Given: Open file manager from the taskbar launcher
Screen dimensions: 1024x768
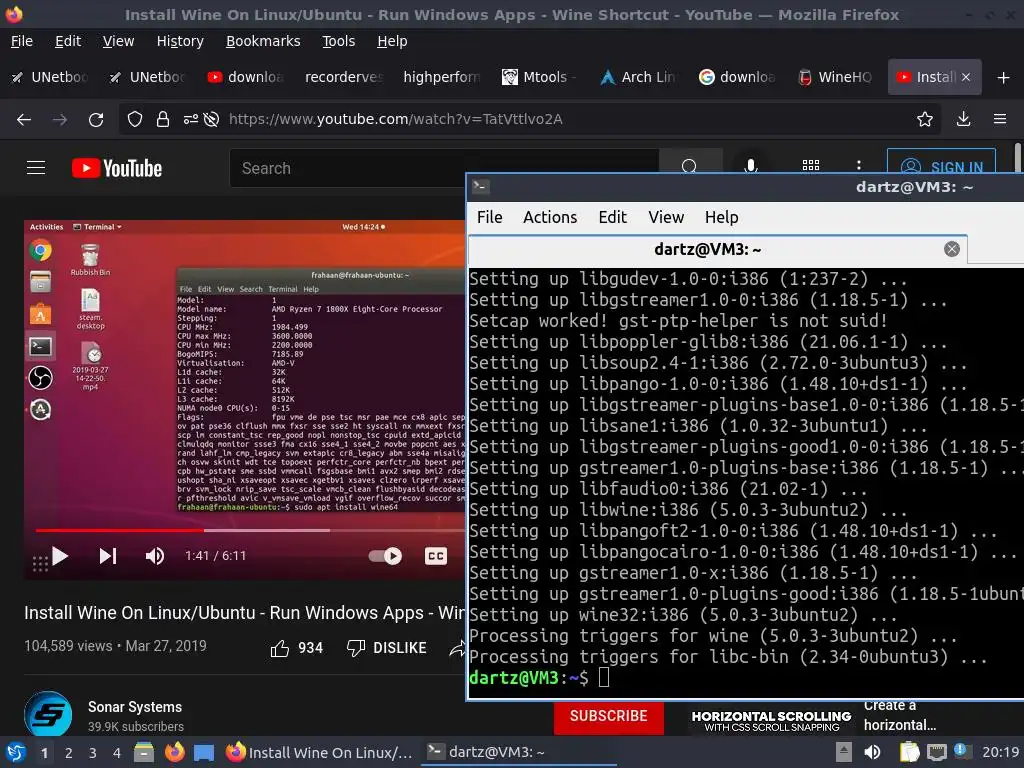Looking at the screenshot, I should pos(143,752).
